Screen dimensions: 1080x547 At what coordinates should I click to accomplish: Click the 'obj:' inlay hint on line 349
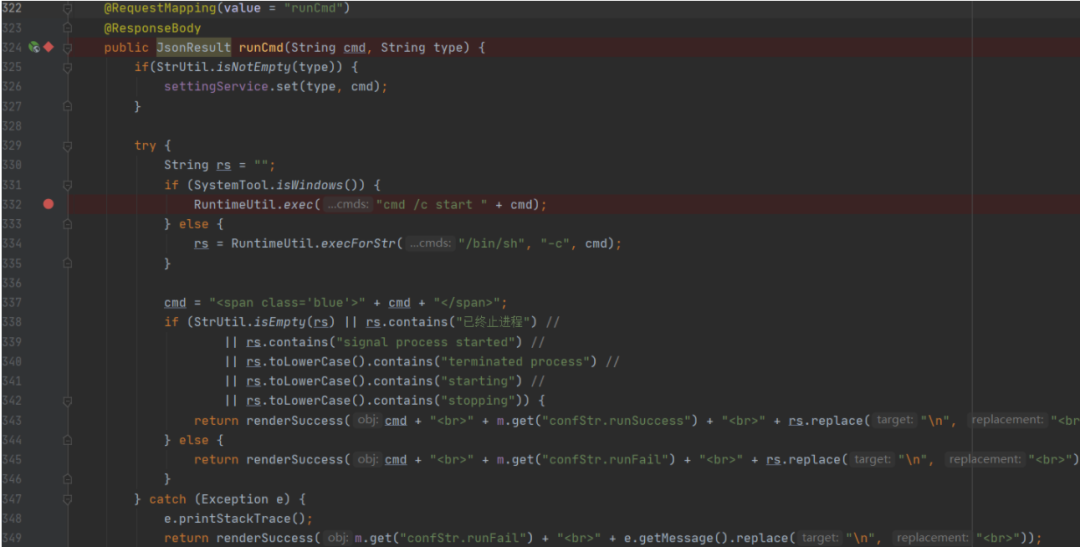click(339, 537)
